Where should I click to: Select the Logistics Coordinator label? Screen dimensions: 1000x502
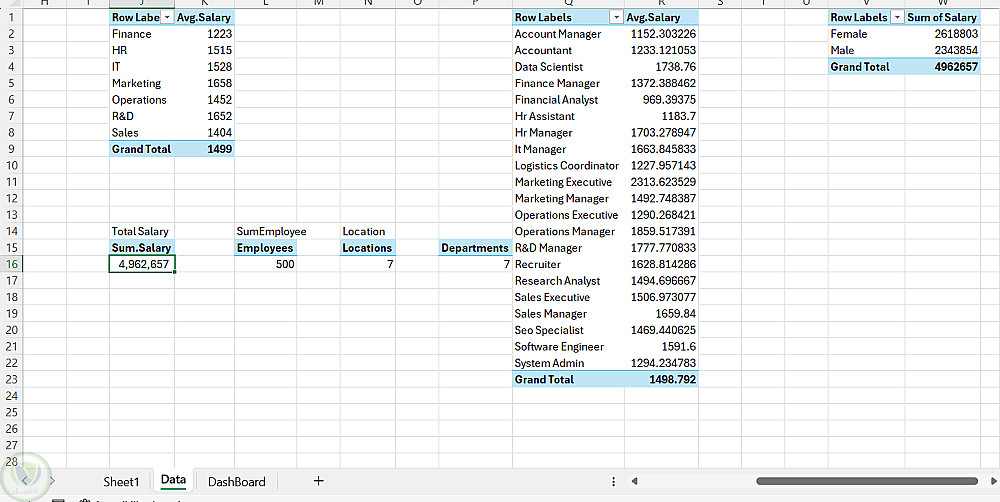(568, 166)
